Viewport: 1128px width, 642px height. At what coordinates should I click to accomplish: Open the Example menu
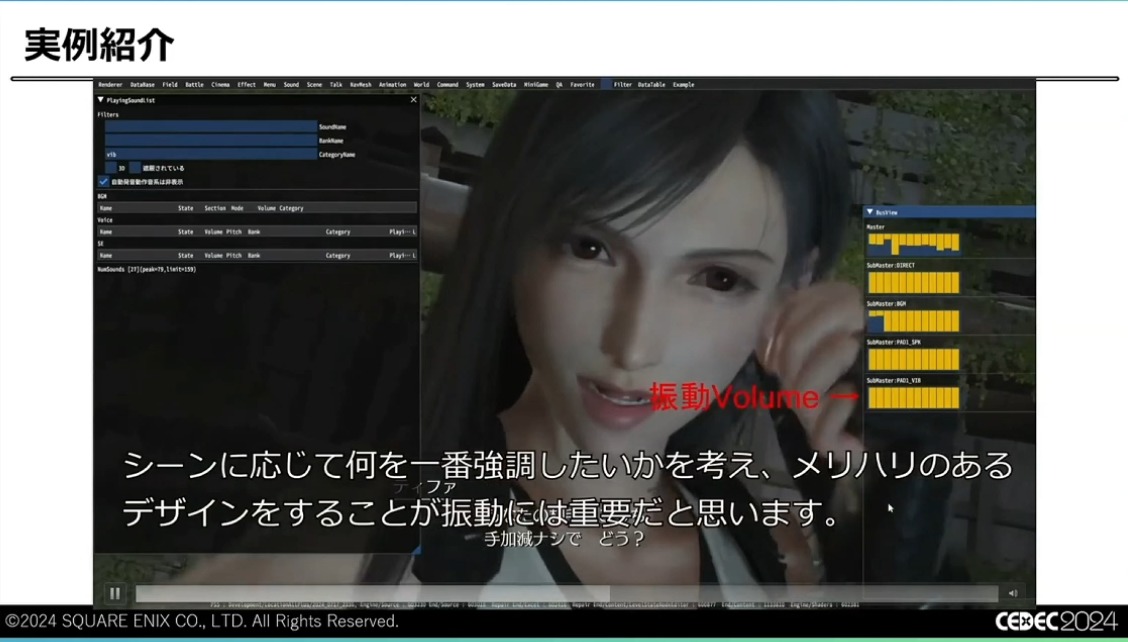pos(683,85)
